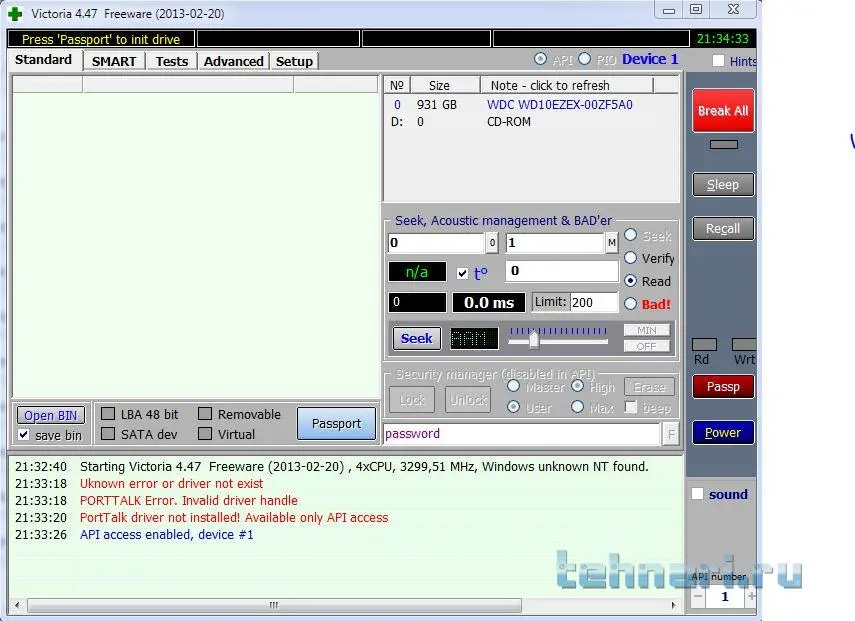The height and width of the screenshot is (621, 855).
Task: Click the Erase button in Security manager
Action: coord(649,387)
